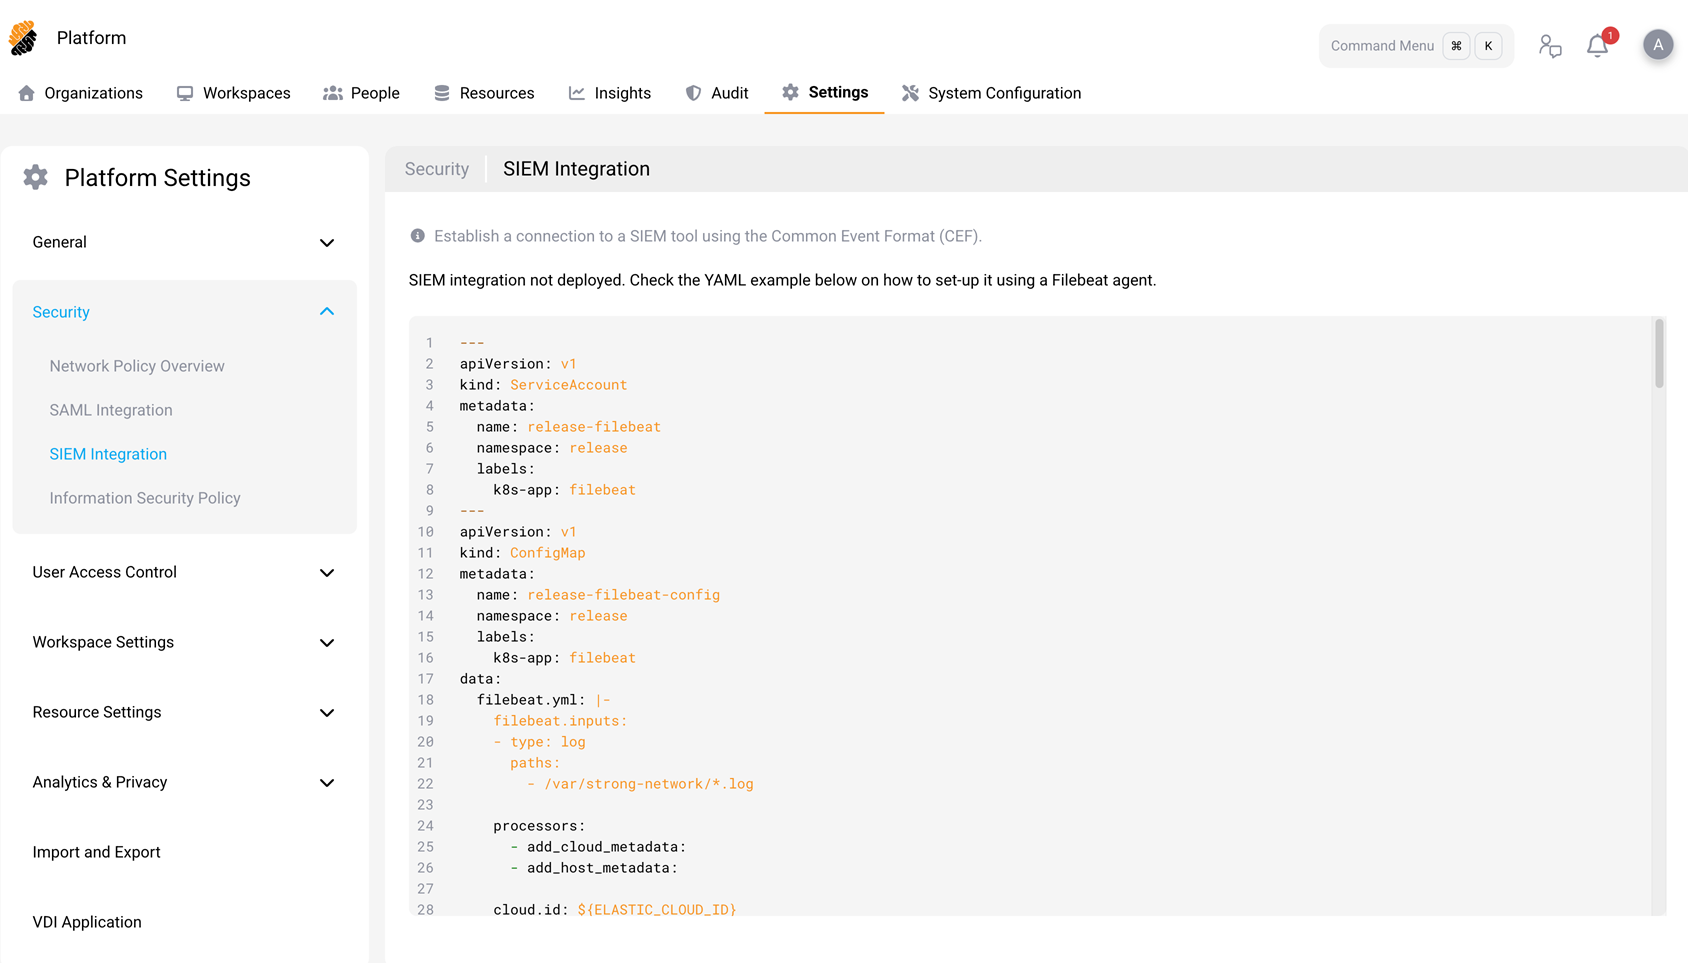Open the People section icon
This screenshot has width=1688, height=963.
(x=332, y=92)
